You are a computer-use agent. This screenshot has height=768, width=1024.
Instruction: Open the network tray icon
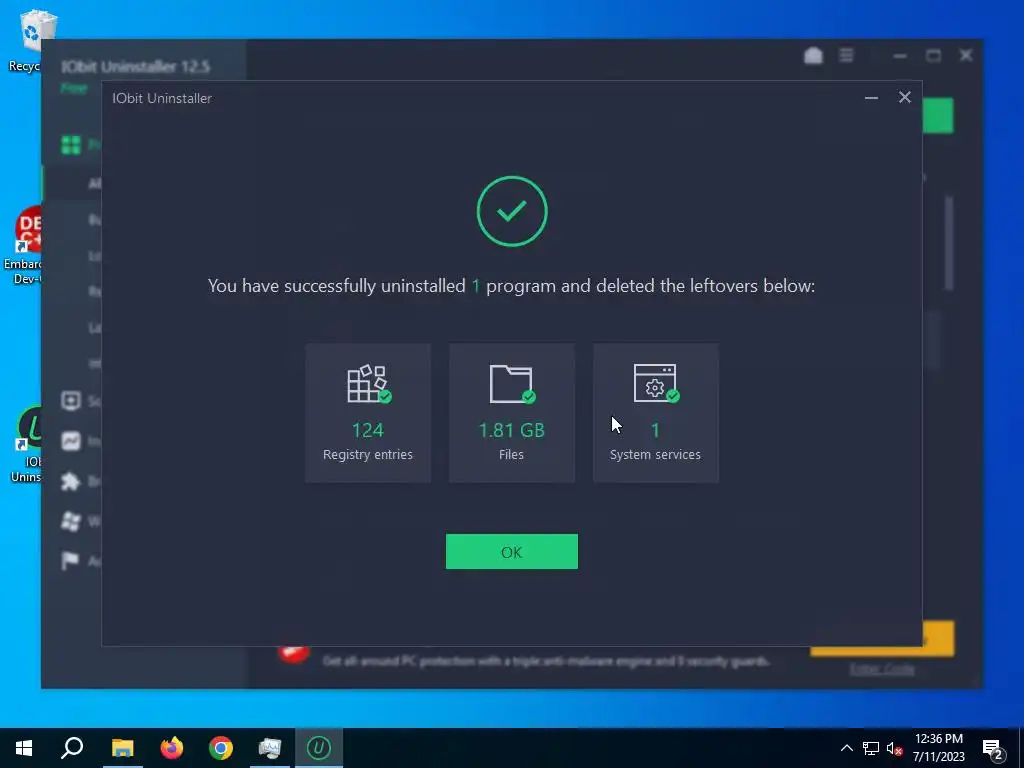coord(871,748)
